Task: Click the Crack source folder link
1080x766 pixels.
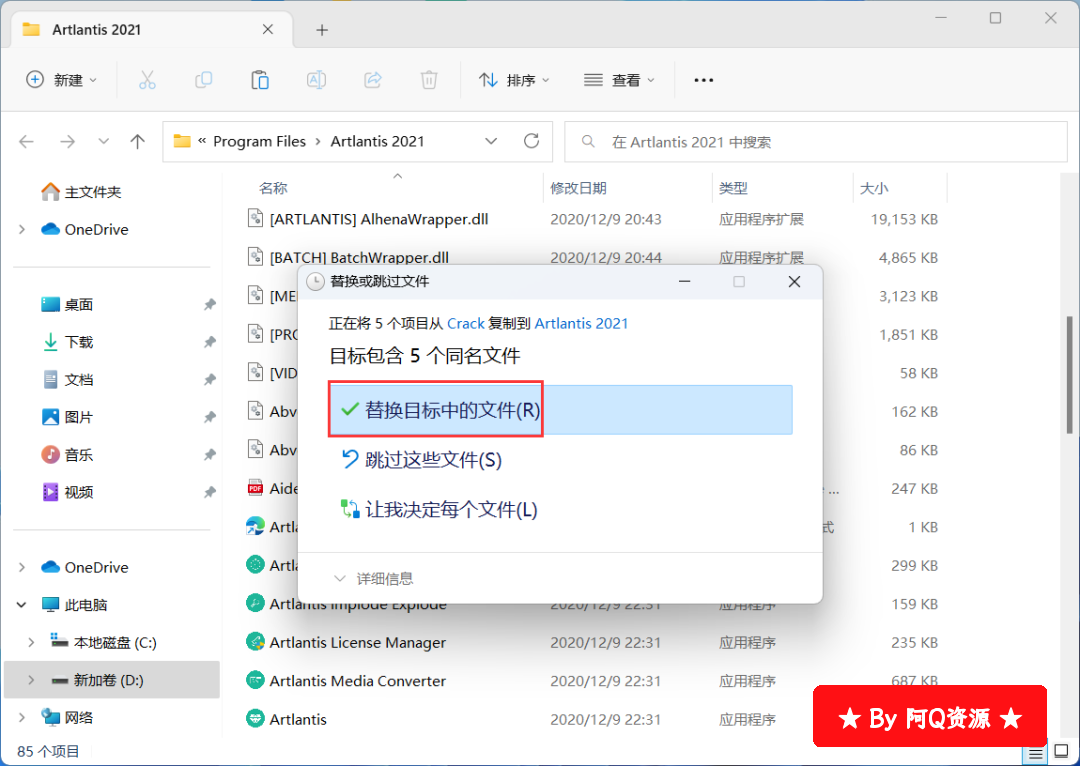Action: (466, 323)
